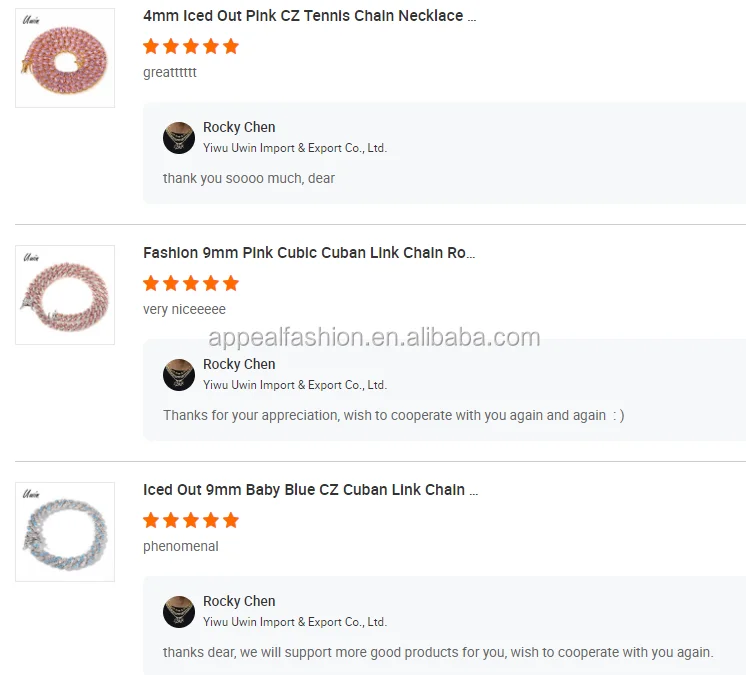Open the baby blue Cuban chain thumbnail
The width and height of the screenshot is (746, 675).
coord(65,532)
